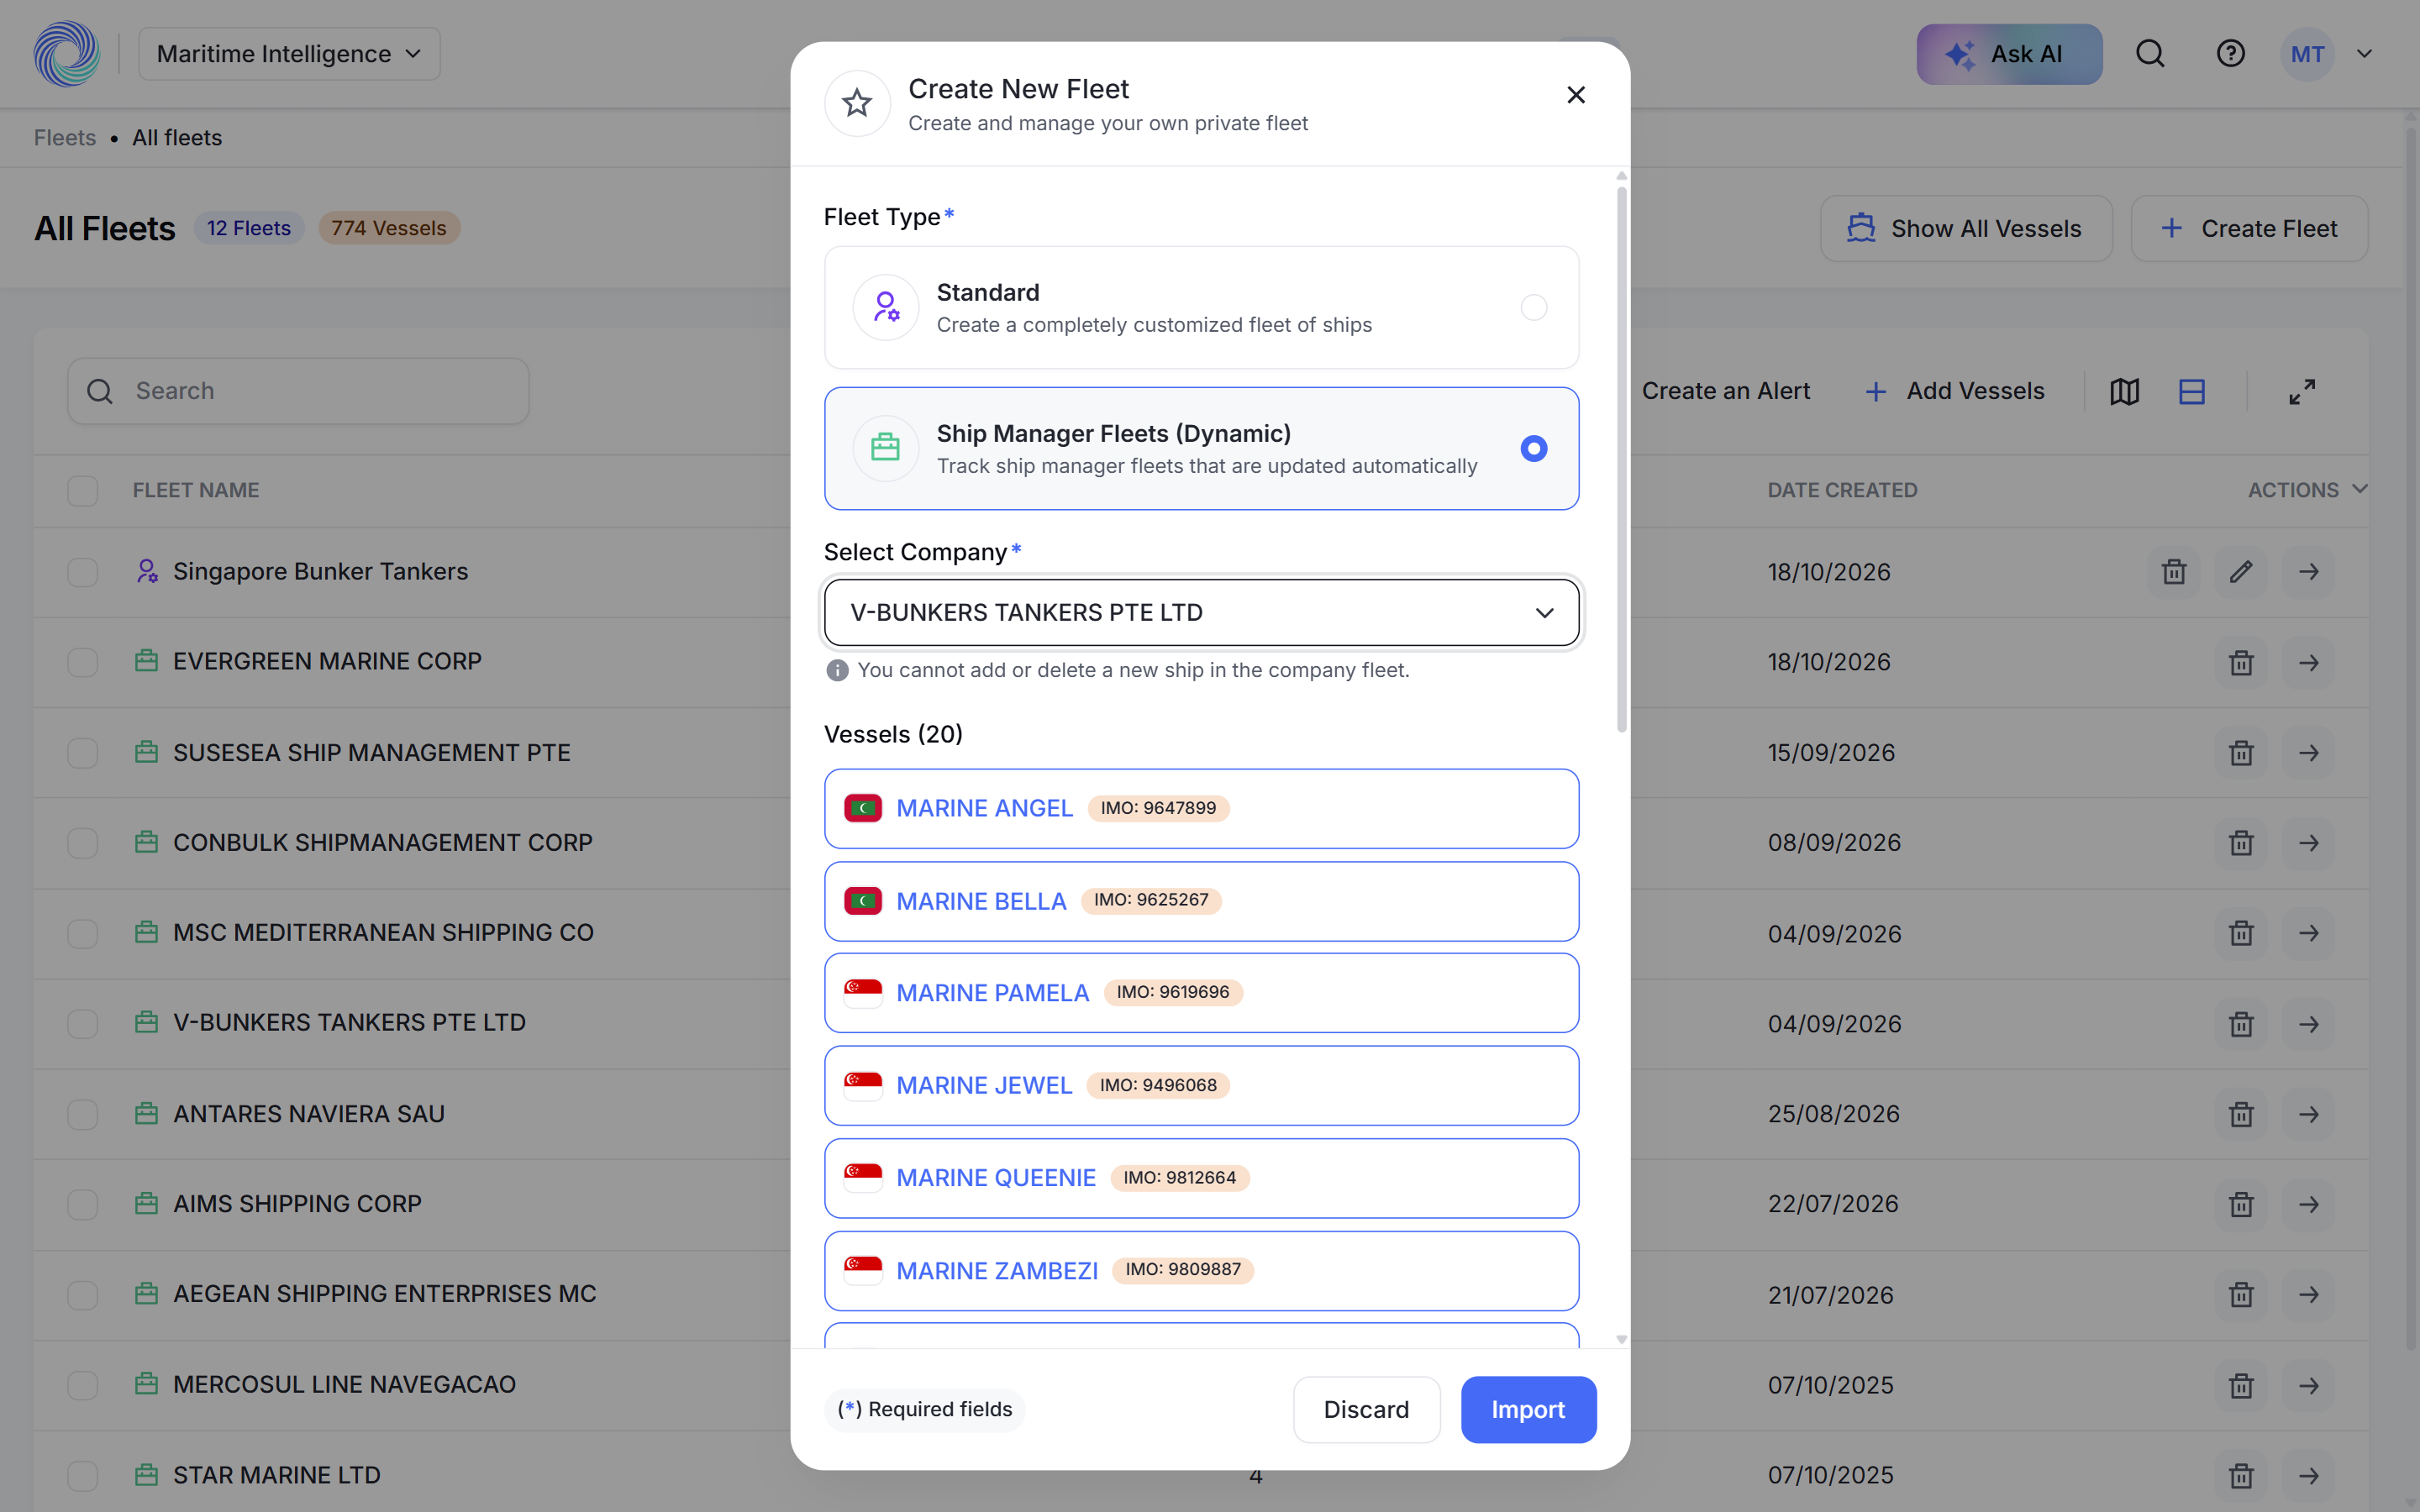2420x1512 pixels.
Task: Click the MARINE QUEENIE vessel name
Action: [x=995, y=1178]
